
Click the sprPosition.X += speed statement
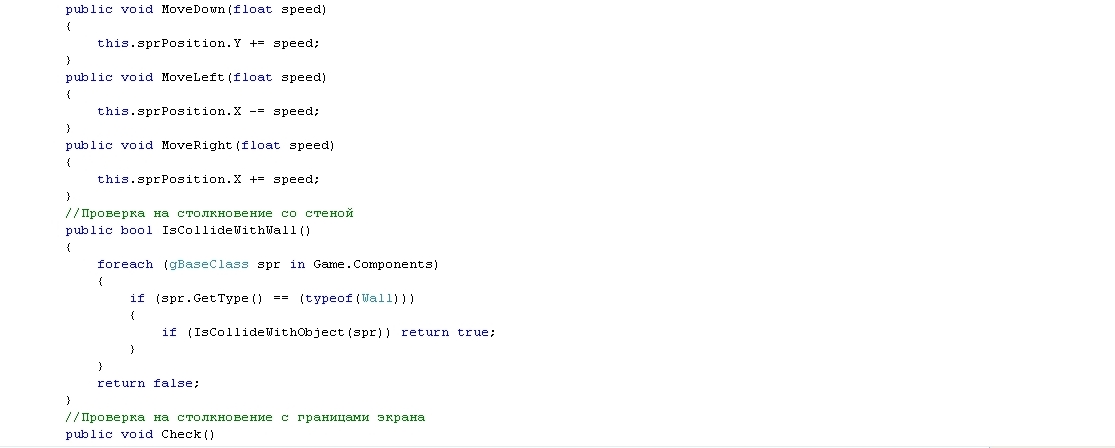pyautogui.click(x=208, y=179)
